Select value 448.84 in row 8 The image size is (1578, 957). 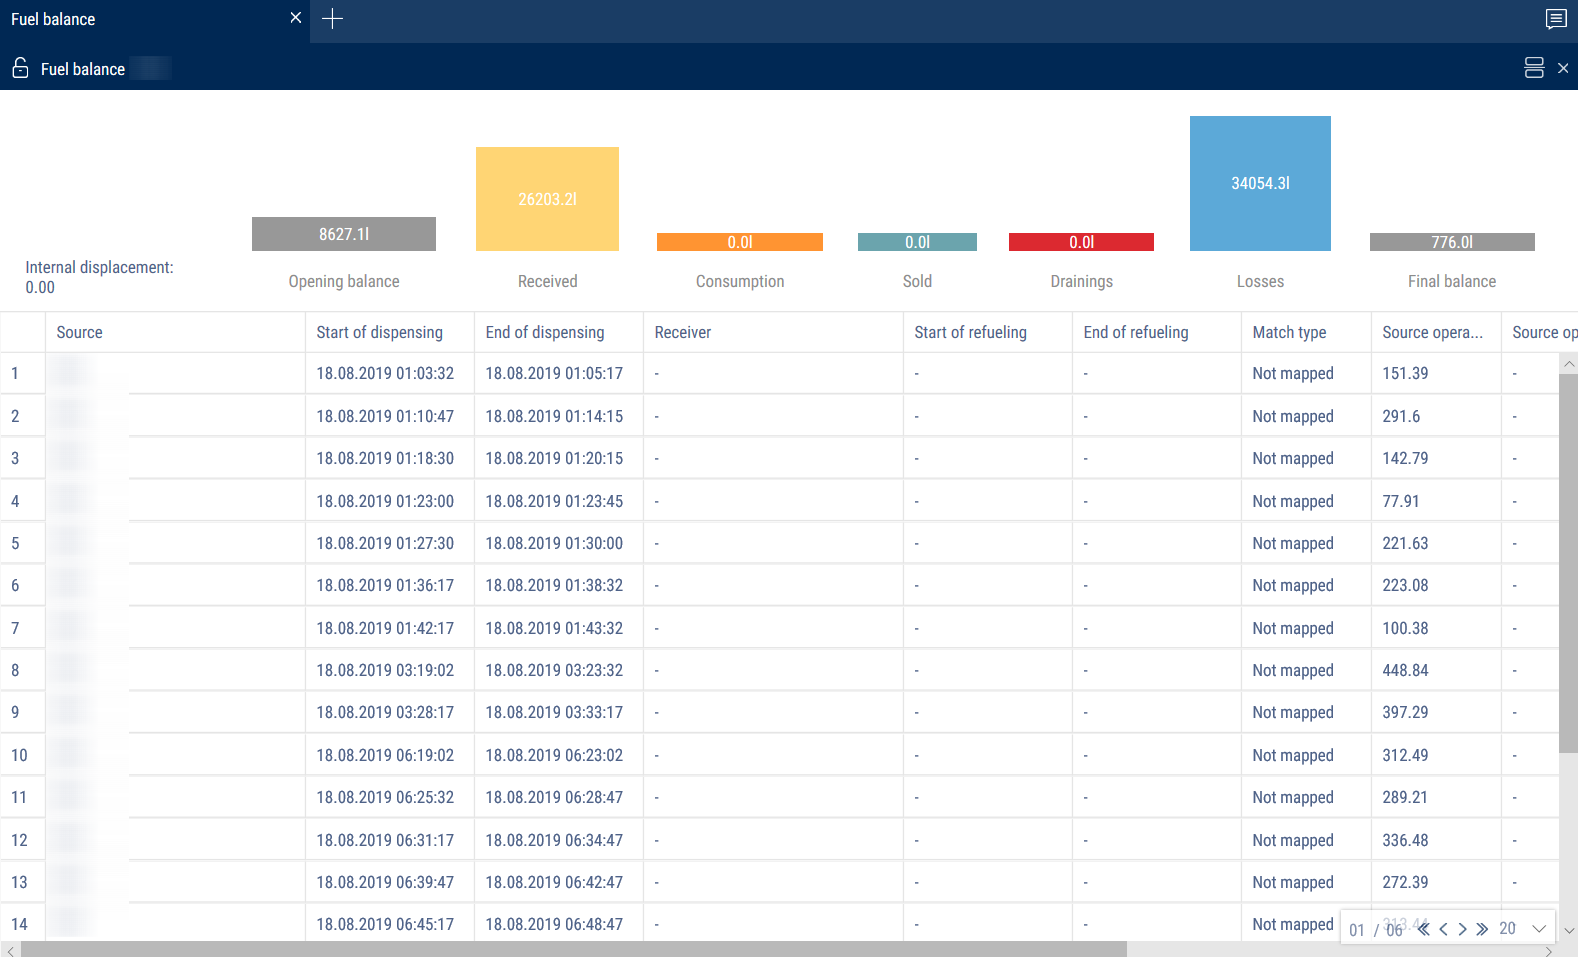pos(1405,670)
